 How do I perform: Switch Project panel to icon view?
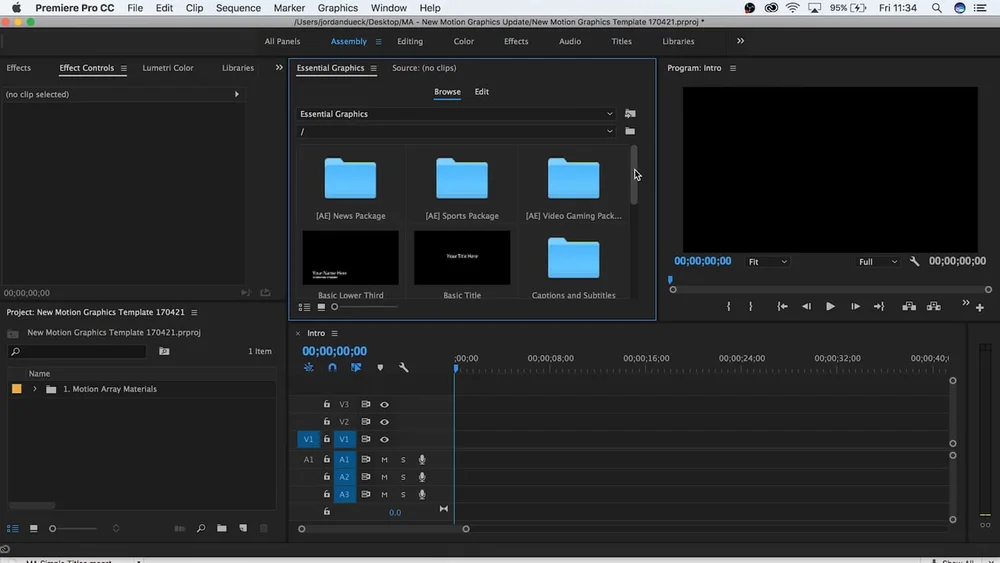pyautogui.click(x=33, y=528)
